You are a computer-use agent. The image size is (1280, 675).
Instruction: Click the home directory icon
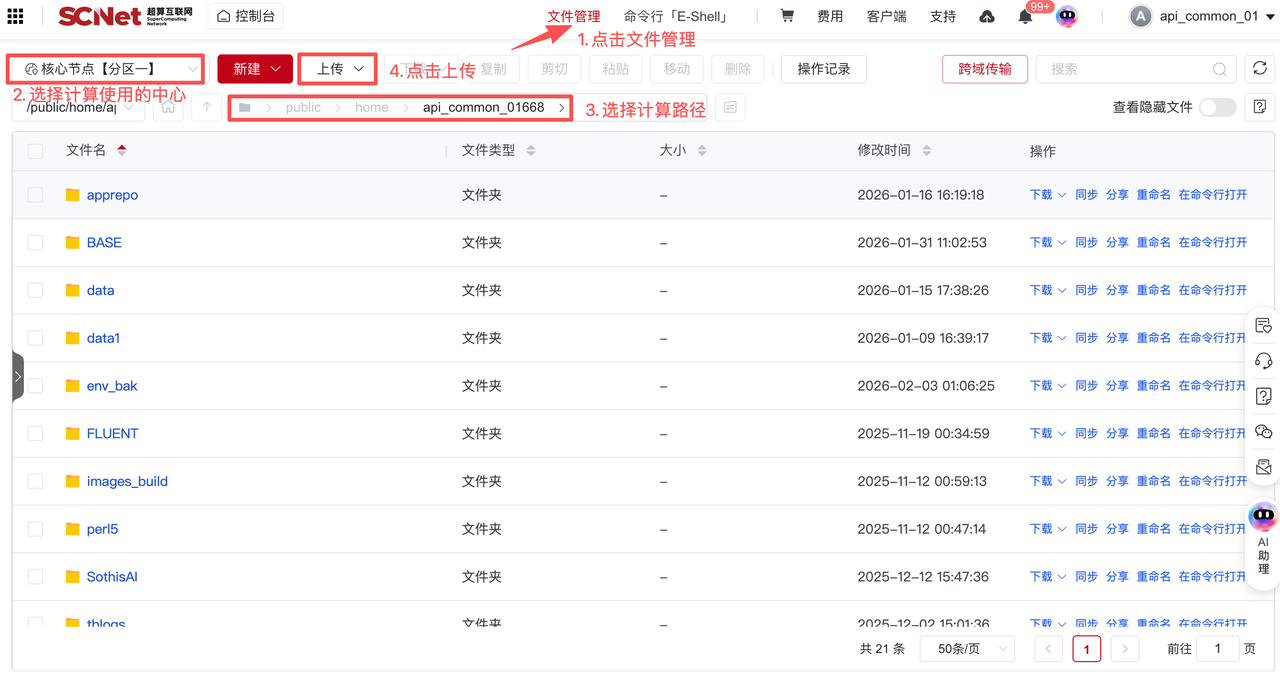click(x=168, y=108)
